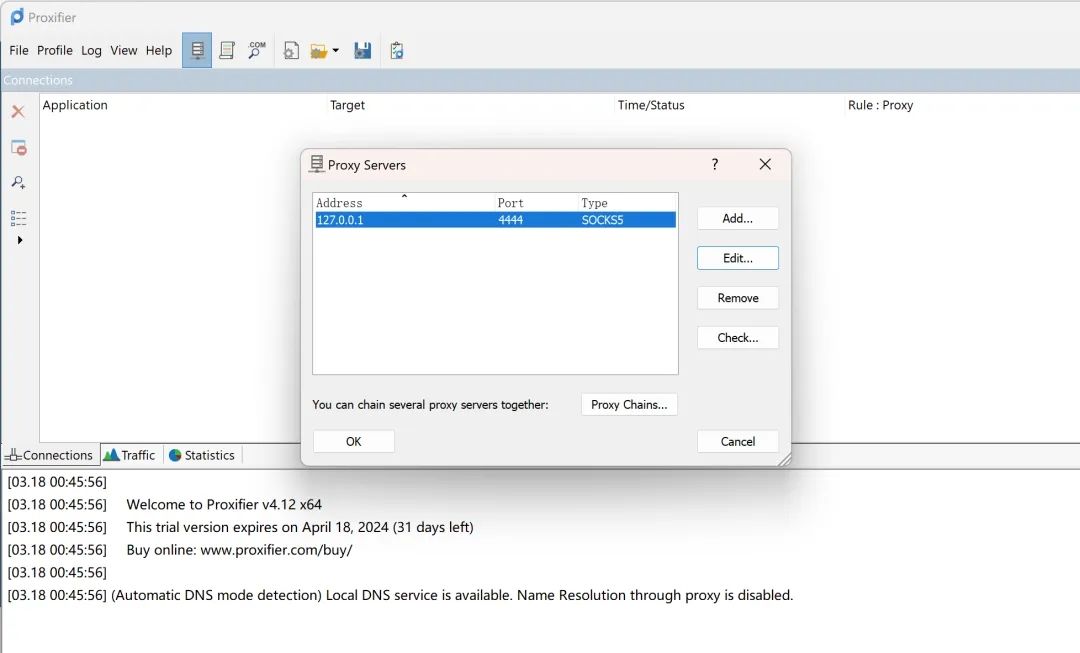Click the new profile document-gear toolbar icon
Screen dimensions: 1080x653
pyautogui.click(x=291, y=50)
